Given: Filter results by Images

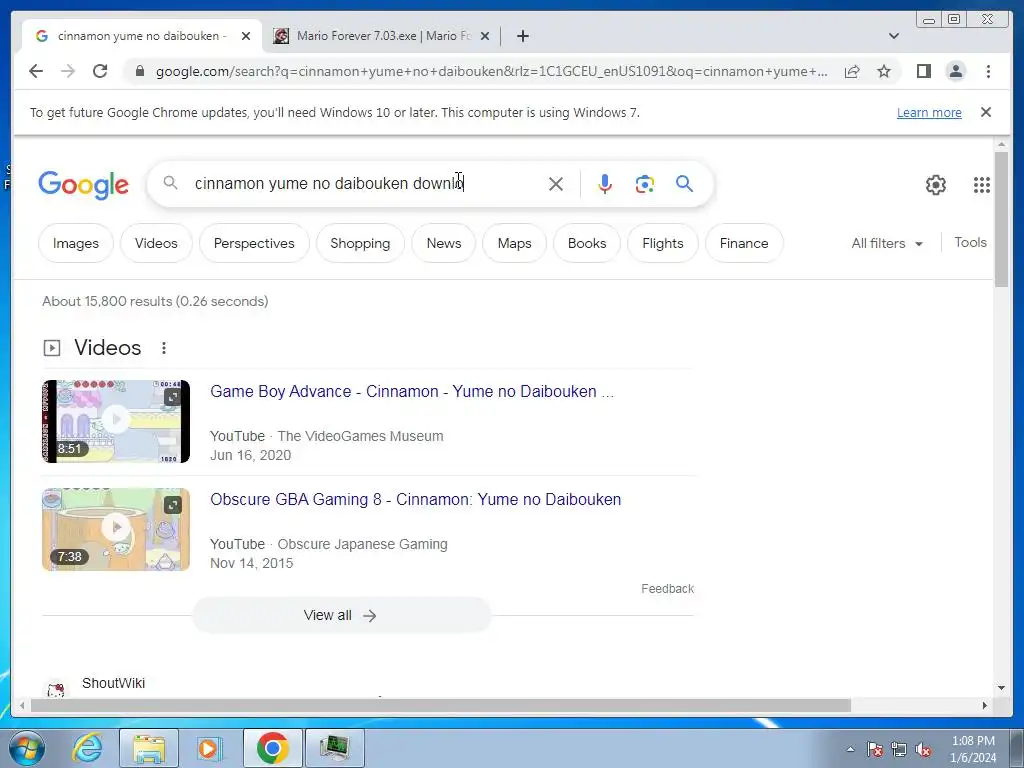Looking at the screenshot, I should pyautogui.click(x=76, y=243).
